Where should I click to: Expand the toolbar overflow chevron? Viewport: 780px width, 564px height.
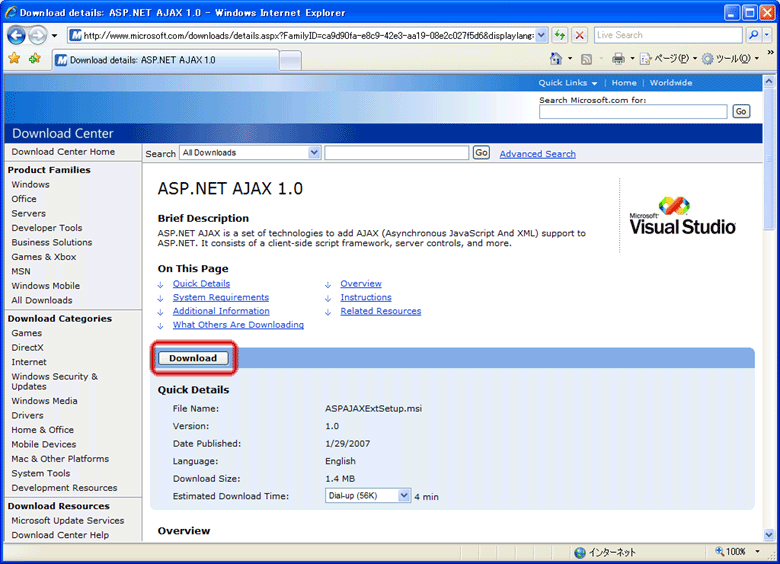point(771,52)
